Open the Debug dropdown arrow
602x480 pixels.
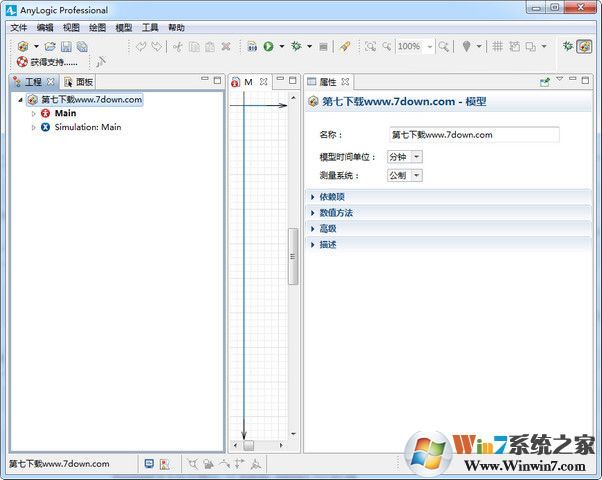coord(309,46)
